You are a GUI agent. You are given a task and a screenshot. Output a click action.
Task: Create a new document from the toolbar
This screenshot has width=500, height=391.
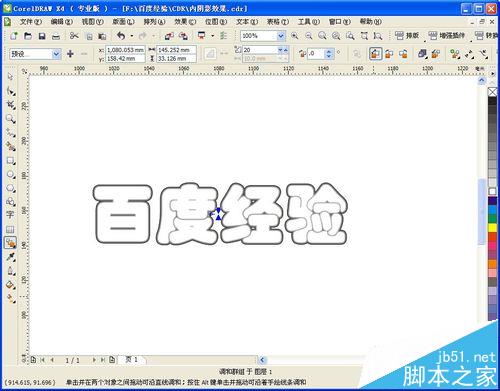coord(14,36)
